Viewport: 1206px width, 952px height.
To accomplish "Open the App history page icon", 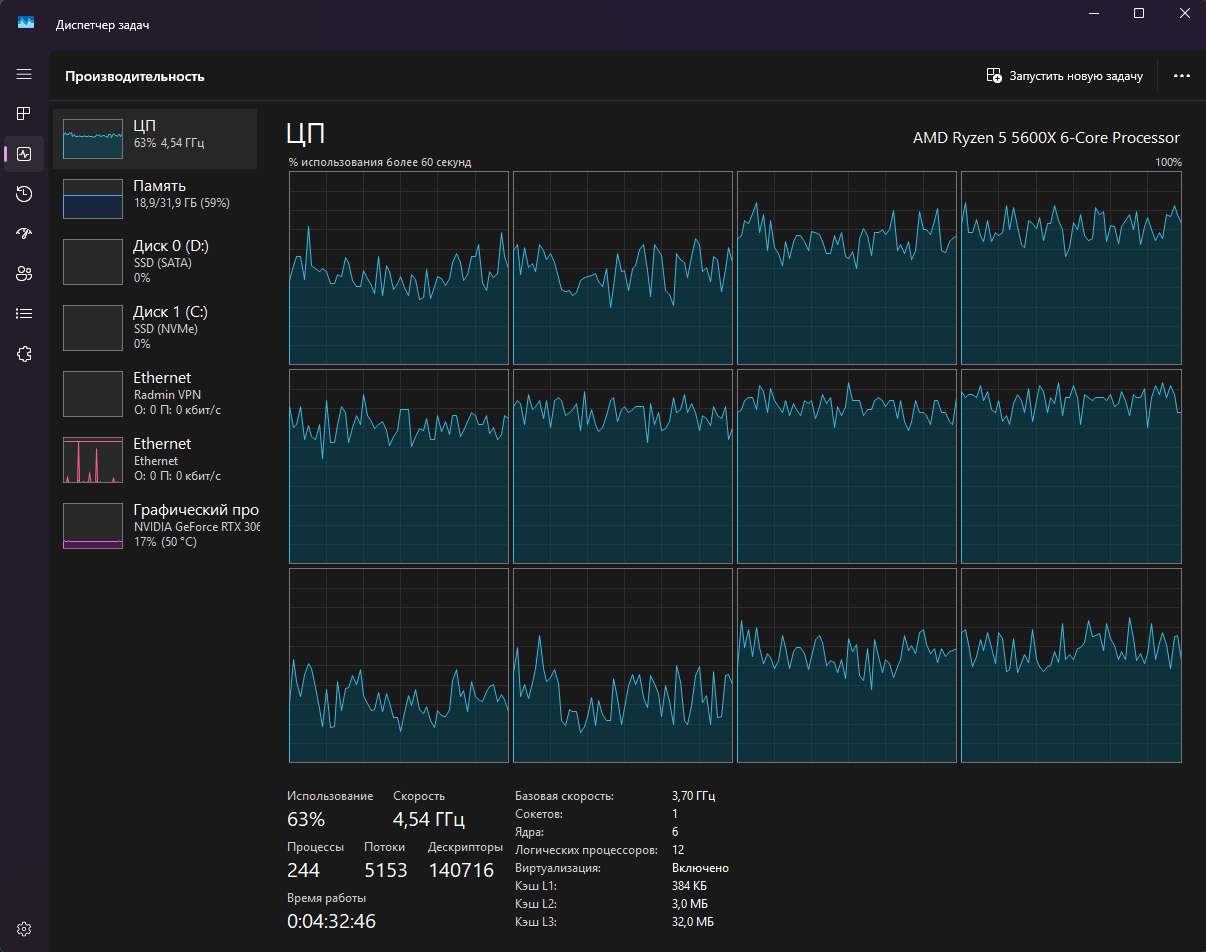I will [24, 194].
